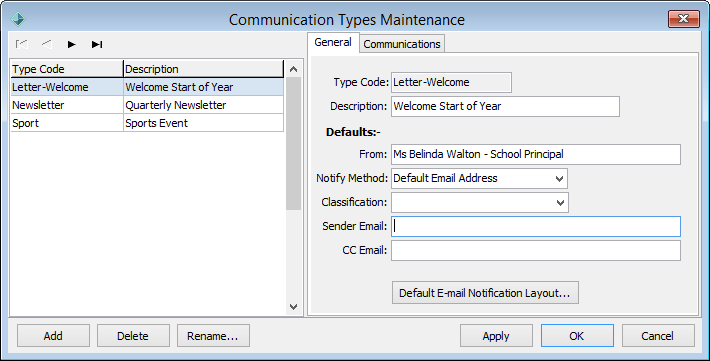710x361 pixels.
Task: Focus the Sender Email field
Action: tap(536, 226)
